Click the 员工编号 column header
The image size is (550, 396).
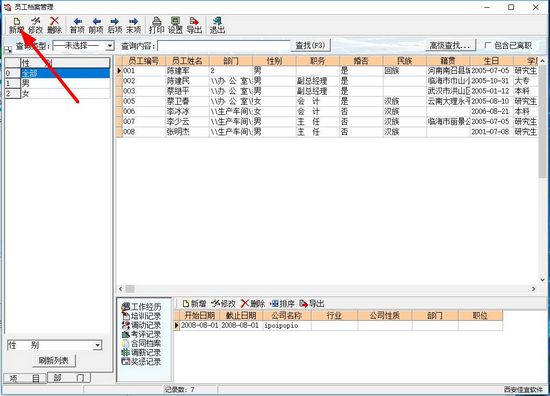click(143, 61)
